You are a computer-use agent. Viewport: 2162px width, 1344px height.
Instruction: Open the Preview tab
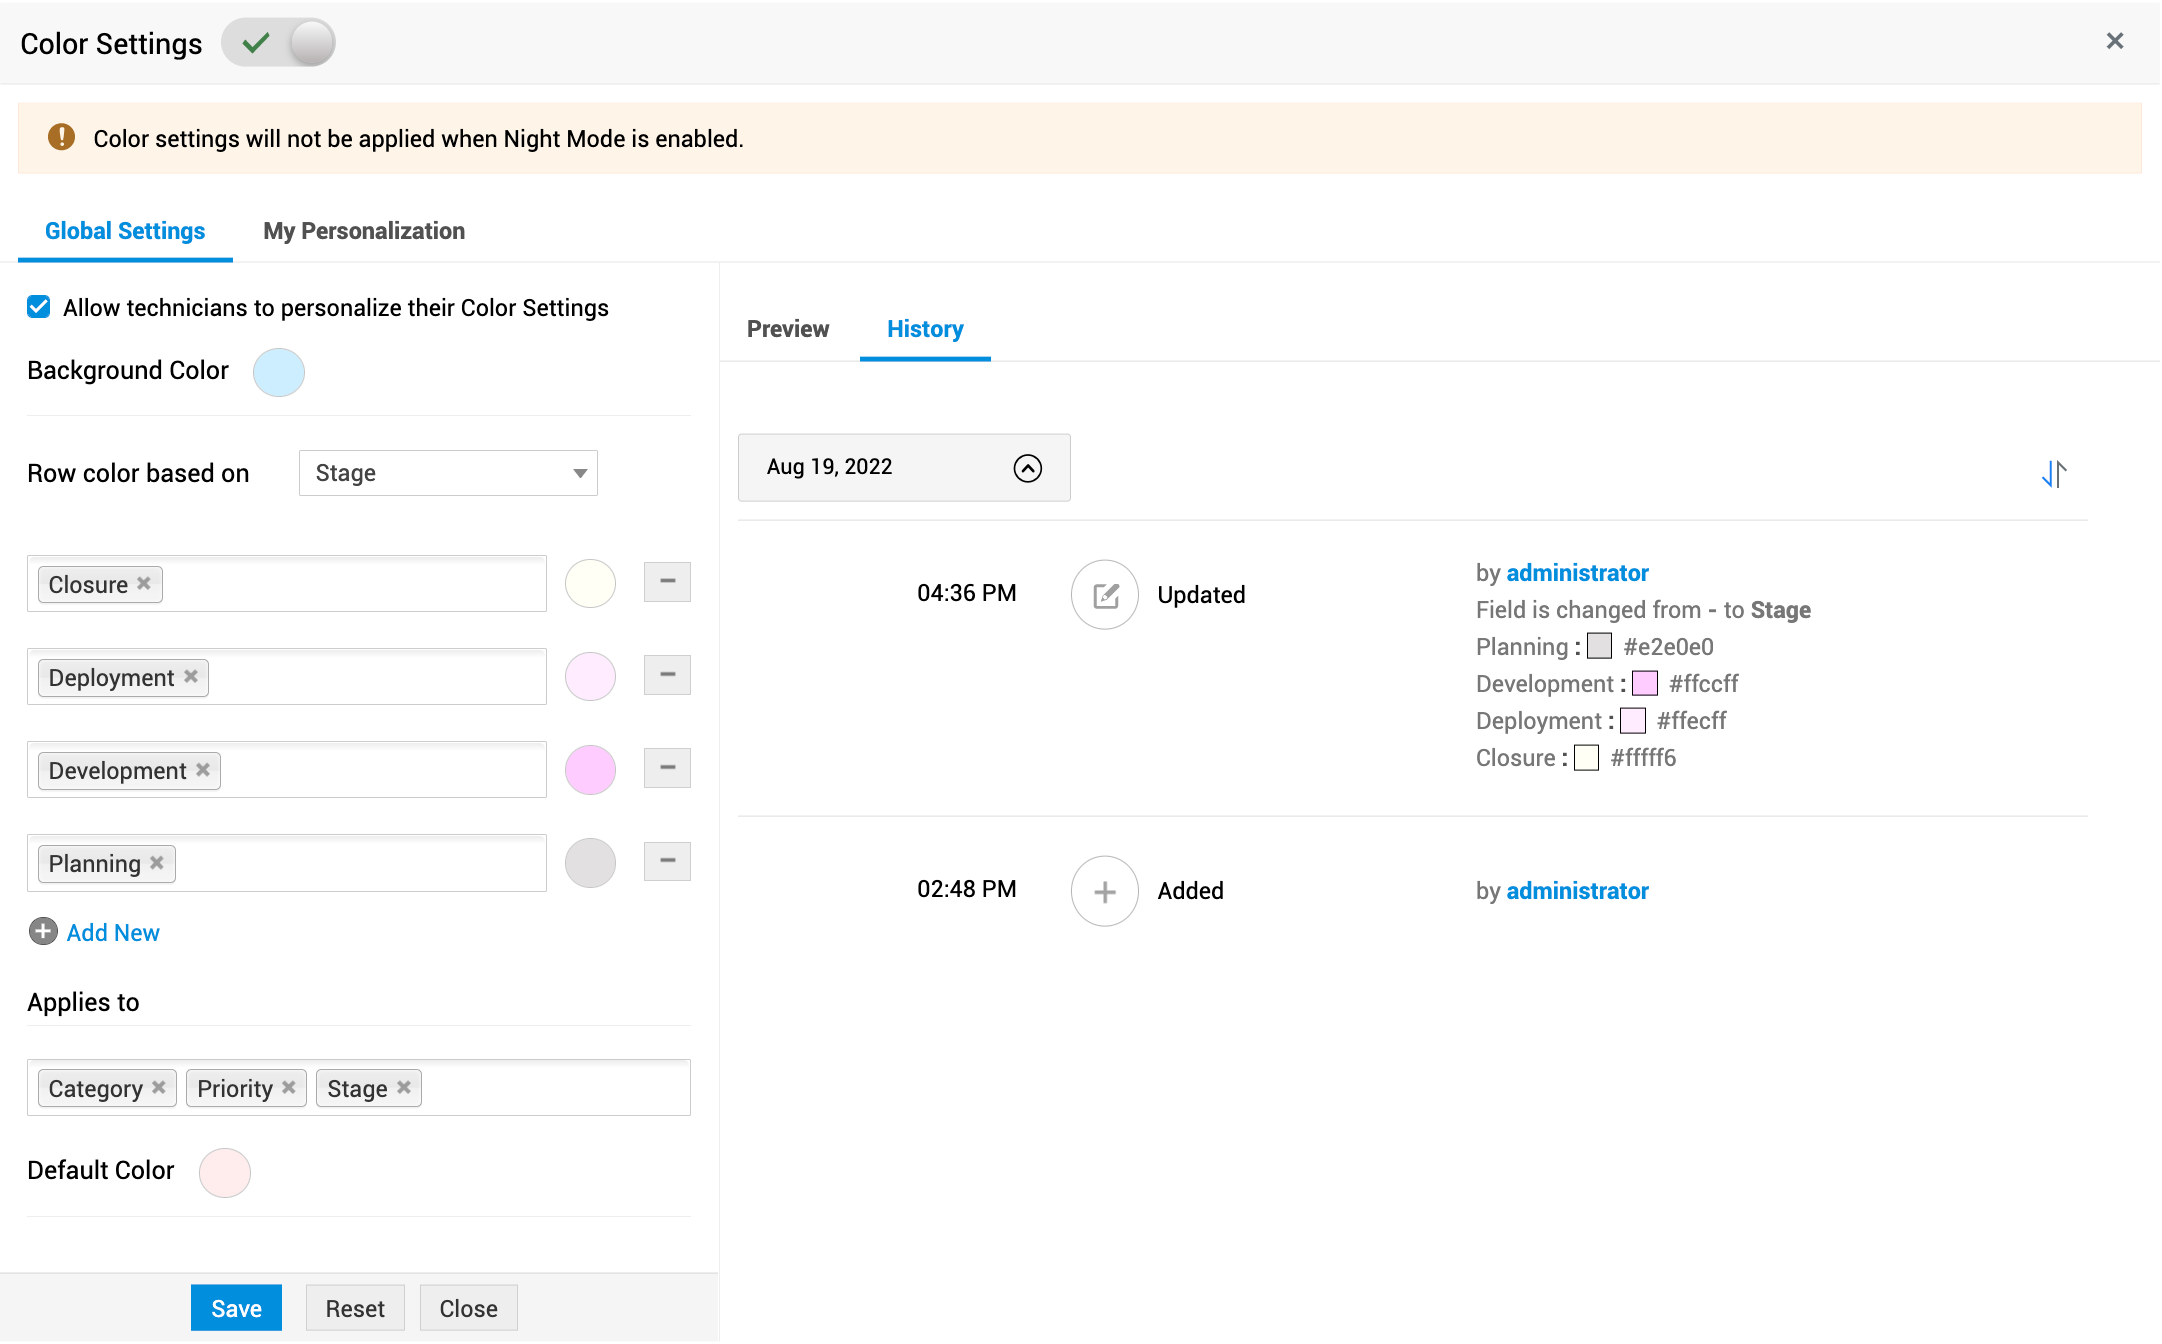[x=788, y=329]
